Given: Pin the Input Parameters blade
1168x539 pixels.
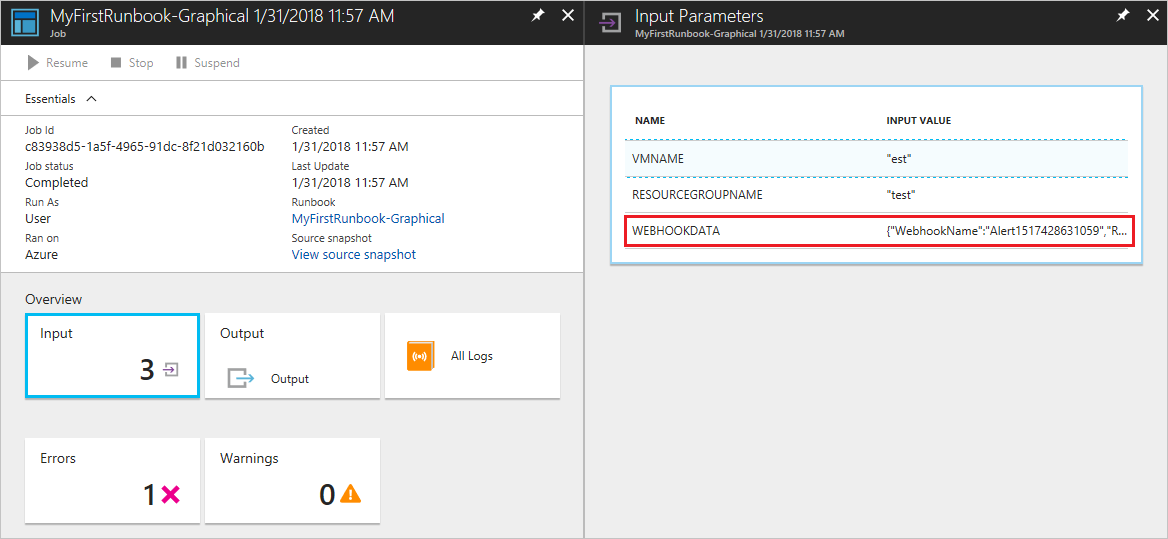Looking at the screenshot, I should pyautogui.click(x=1123, y=16).
